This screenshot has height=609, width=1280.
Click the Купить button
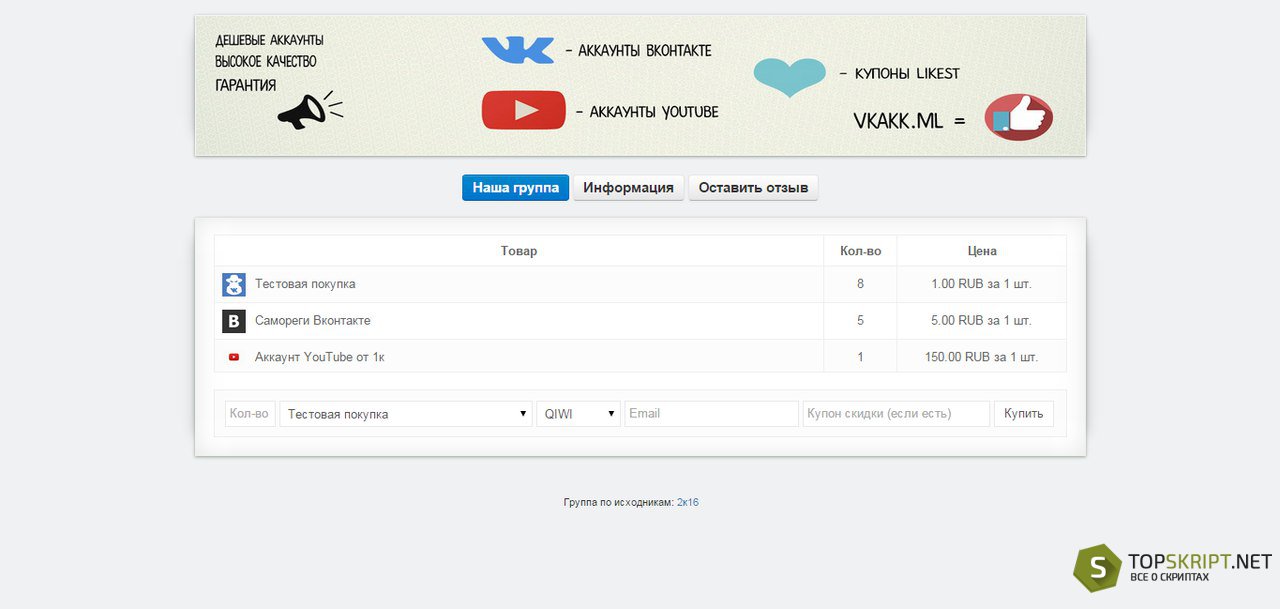(1023, 414)
